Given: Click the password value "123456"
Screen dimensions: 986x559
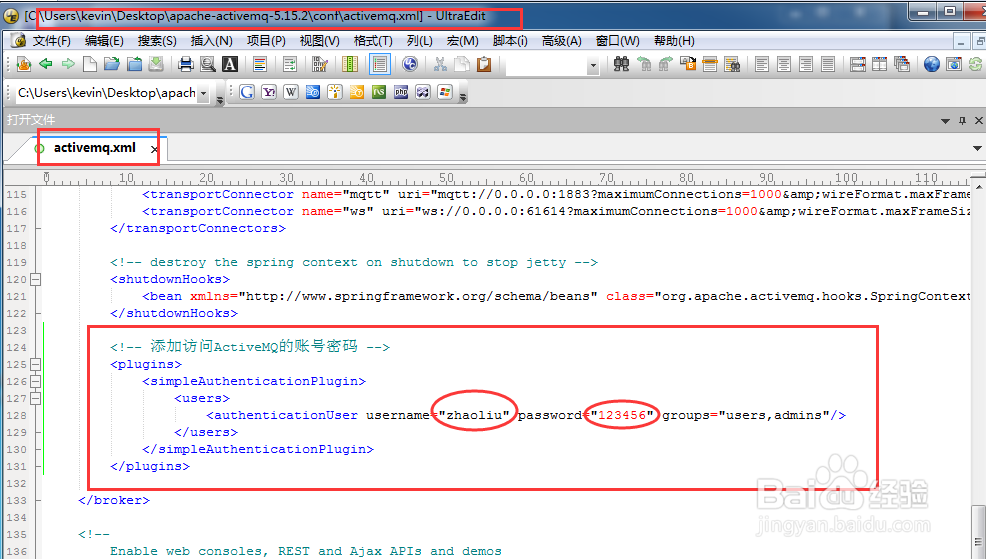Looking at the screenshot, I should [x=622, y=415].
